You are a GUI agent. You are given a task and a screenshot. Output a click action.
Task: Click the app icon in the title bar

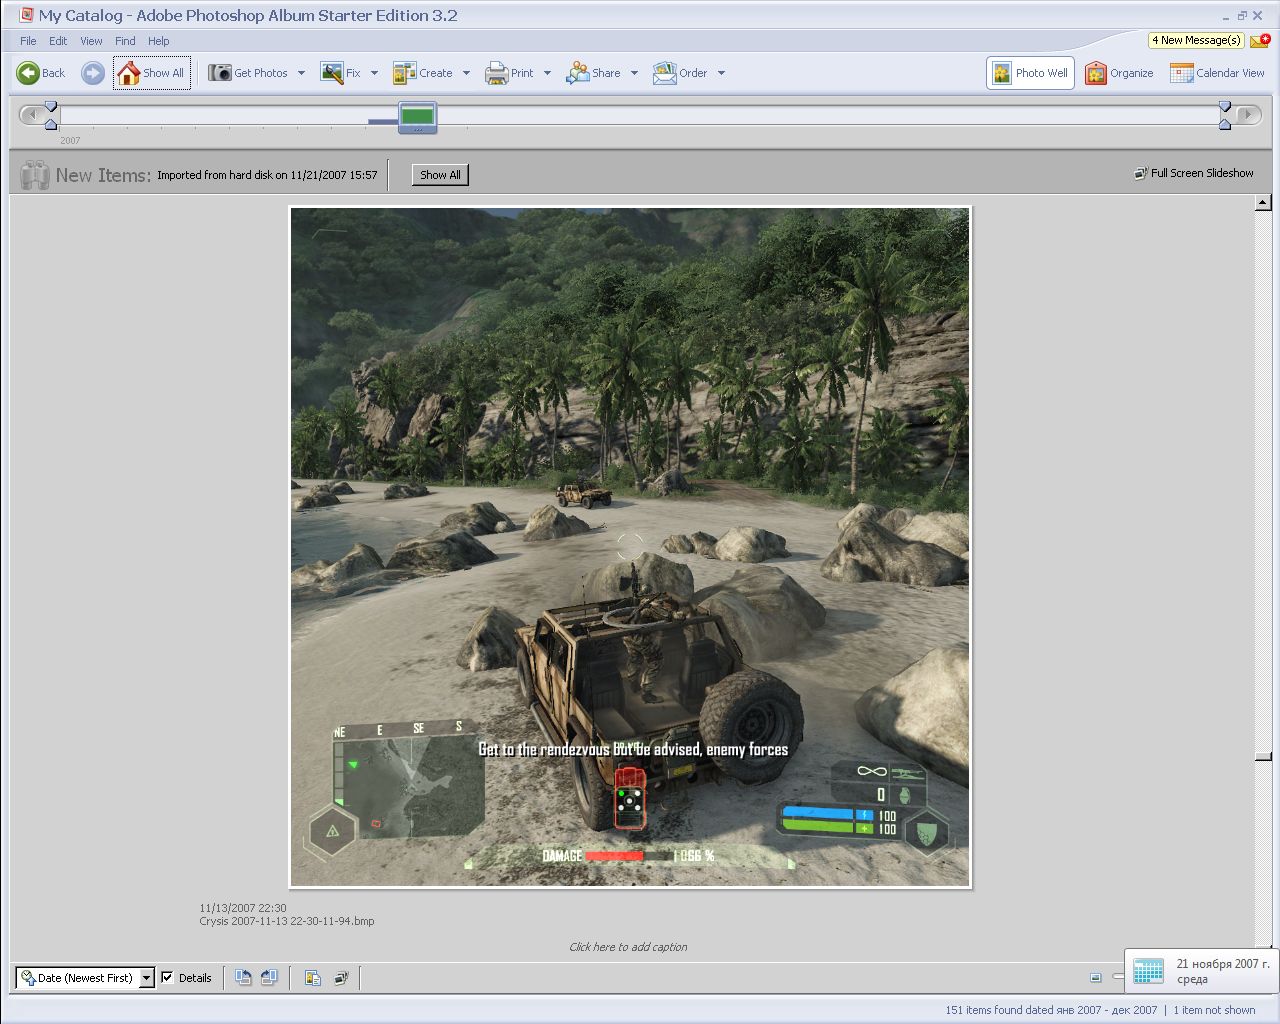(x=27, y=15)
